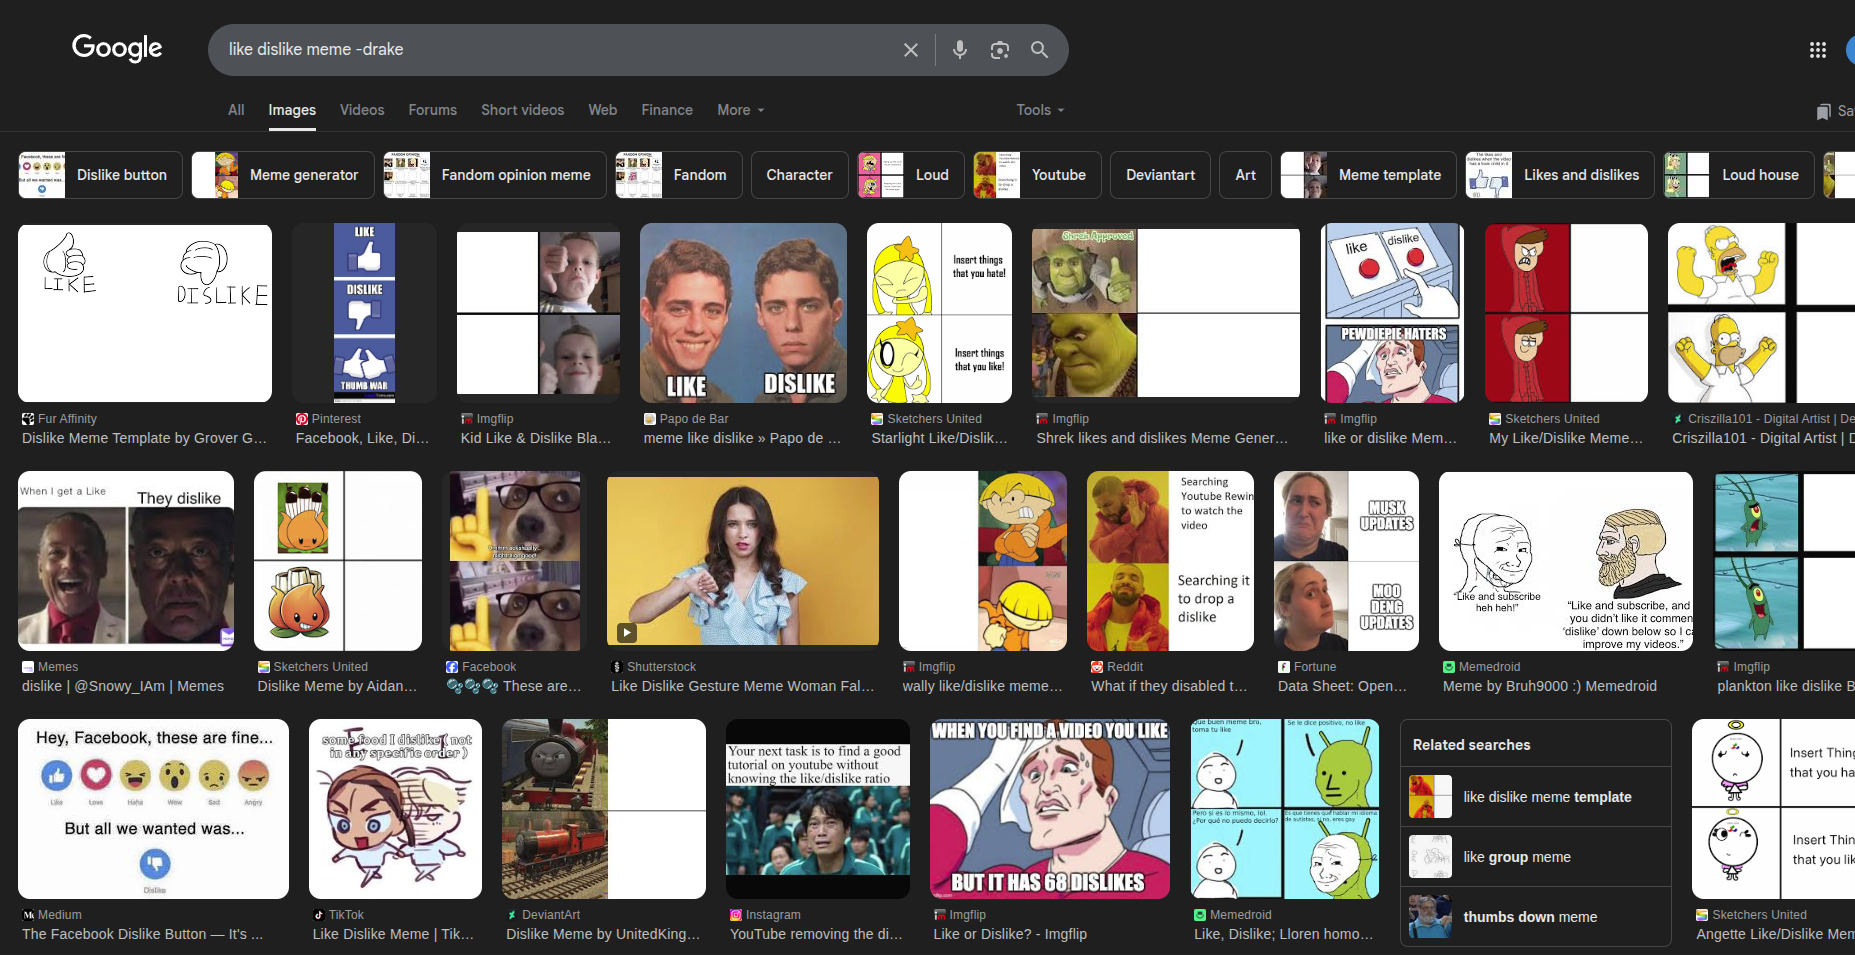
Task: Open the Fur Affinity Dislike Meme Template image
Action: click(x=145, y=313)
